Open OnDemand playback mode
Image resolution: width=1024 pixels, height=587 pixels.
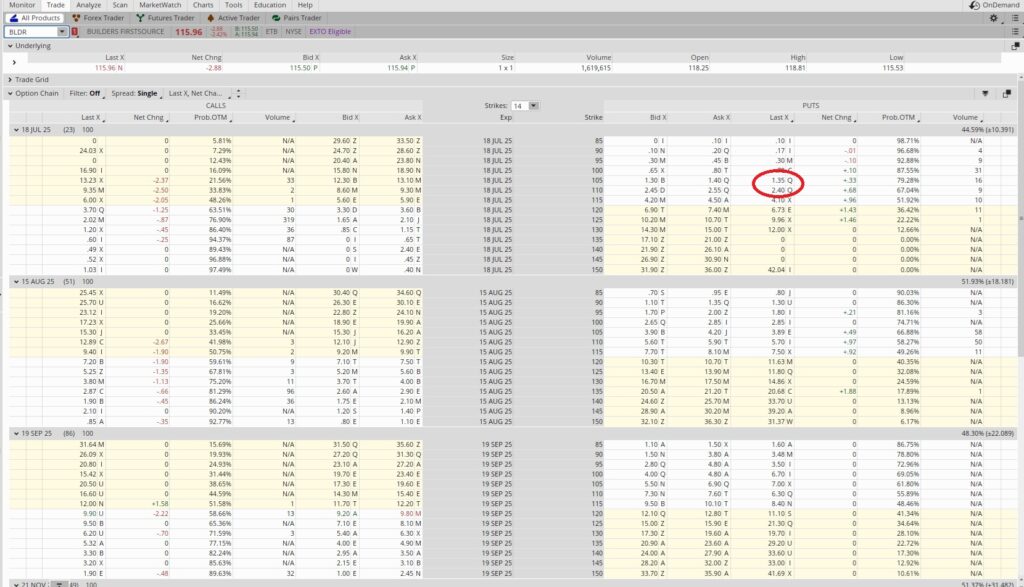[999, 6]
